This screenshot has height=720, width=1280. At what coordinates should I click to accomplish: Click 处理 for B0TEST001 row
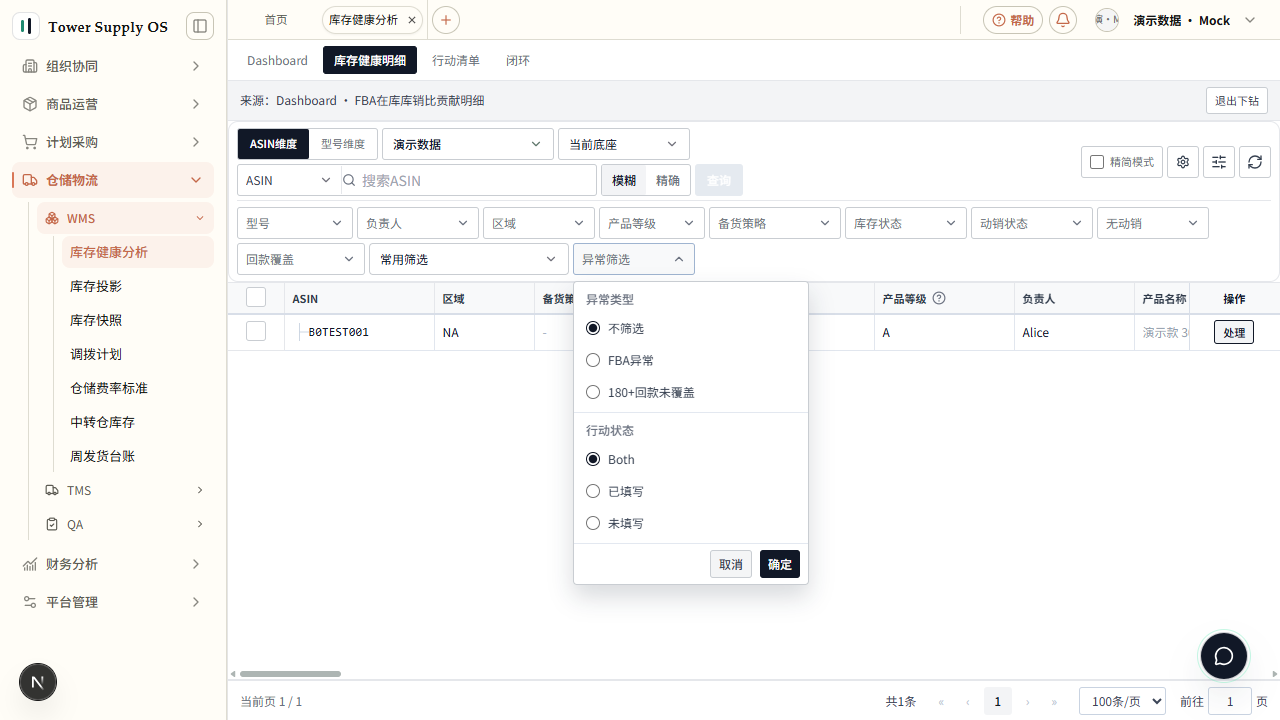click(1234, 332)
